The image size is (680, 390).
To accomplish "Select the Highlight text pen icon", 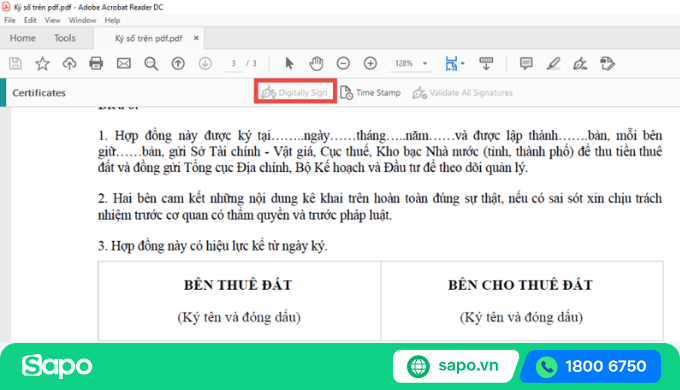I will (553, 64).
